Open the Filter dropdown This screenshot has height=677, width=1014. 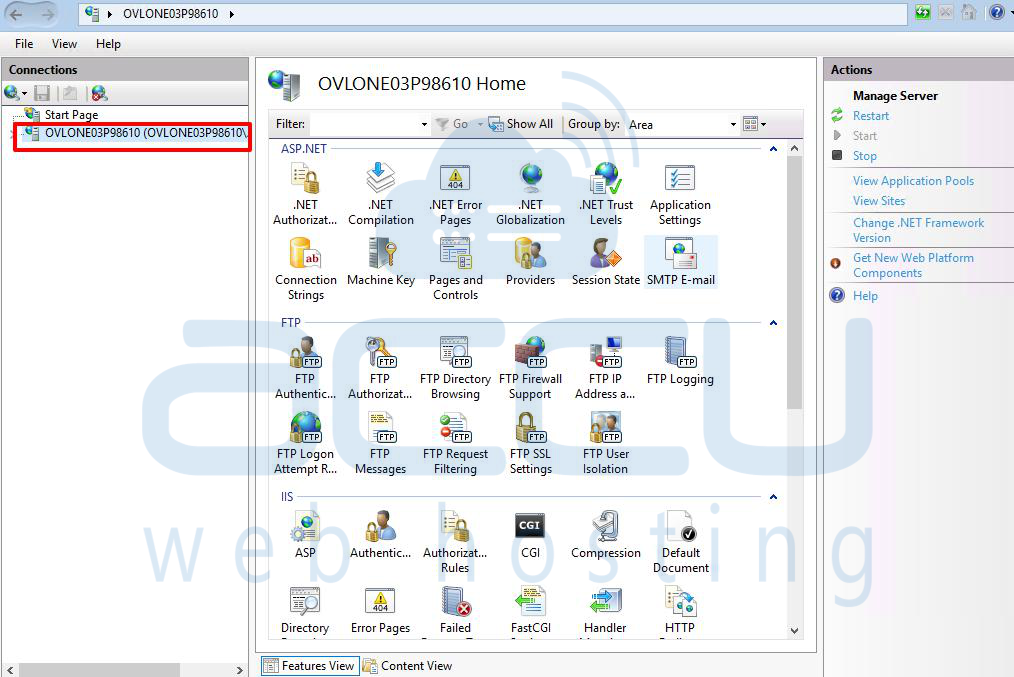tap(424, 123)
